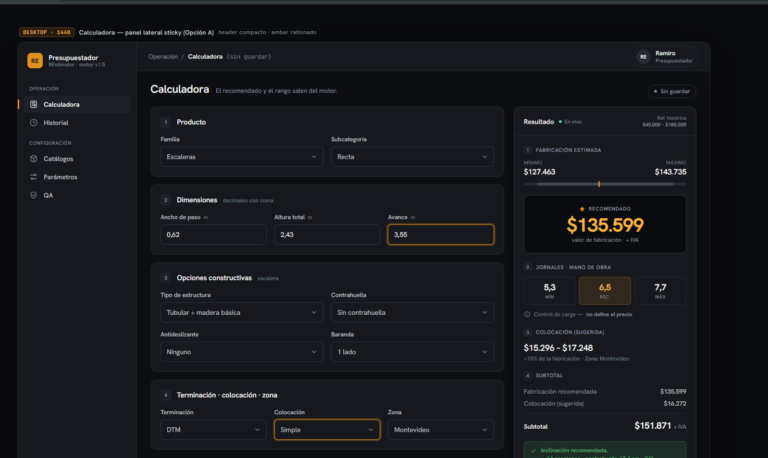This screenshot has height=458, width=768.
Task: Click the RE user avatar
Action: 643,57
